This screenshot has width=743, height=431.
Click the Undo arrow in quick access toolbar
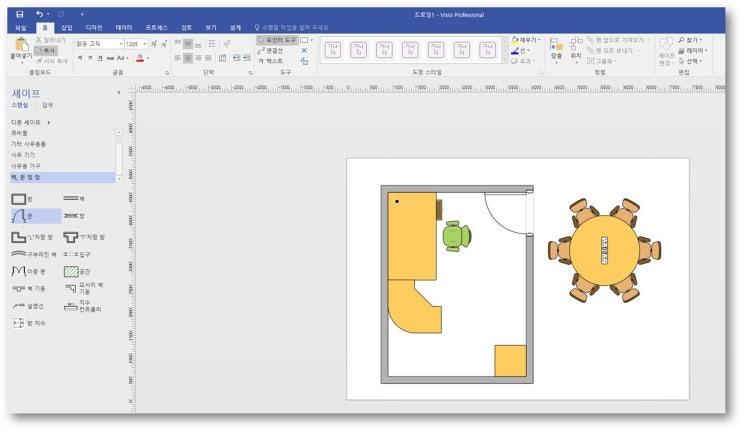(x=39, y=14)
